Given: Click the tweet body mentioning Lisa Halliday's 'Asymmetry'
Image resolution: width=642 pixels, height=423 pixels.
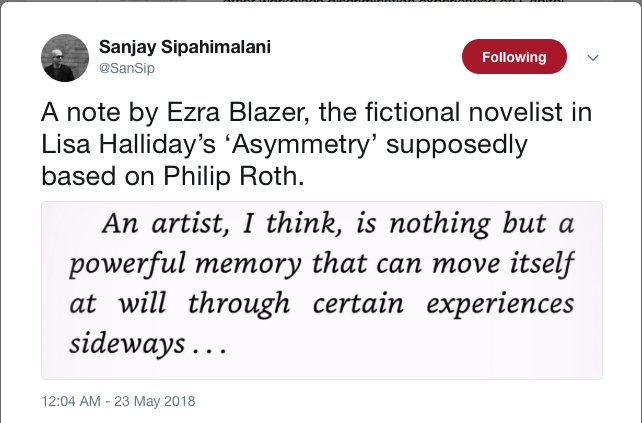Looking at the screenshot, I should [300, 140].
